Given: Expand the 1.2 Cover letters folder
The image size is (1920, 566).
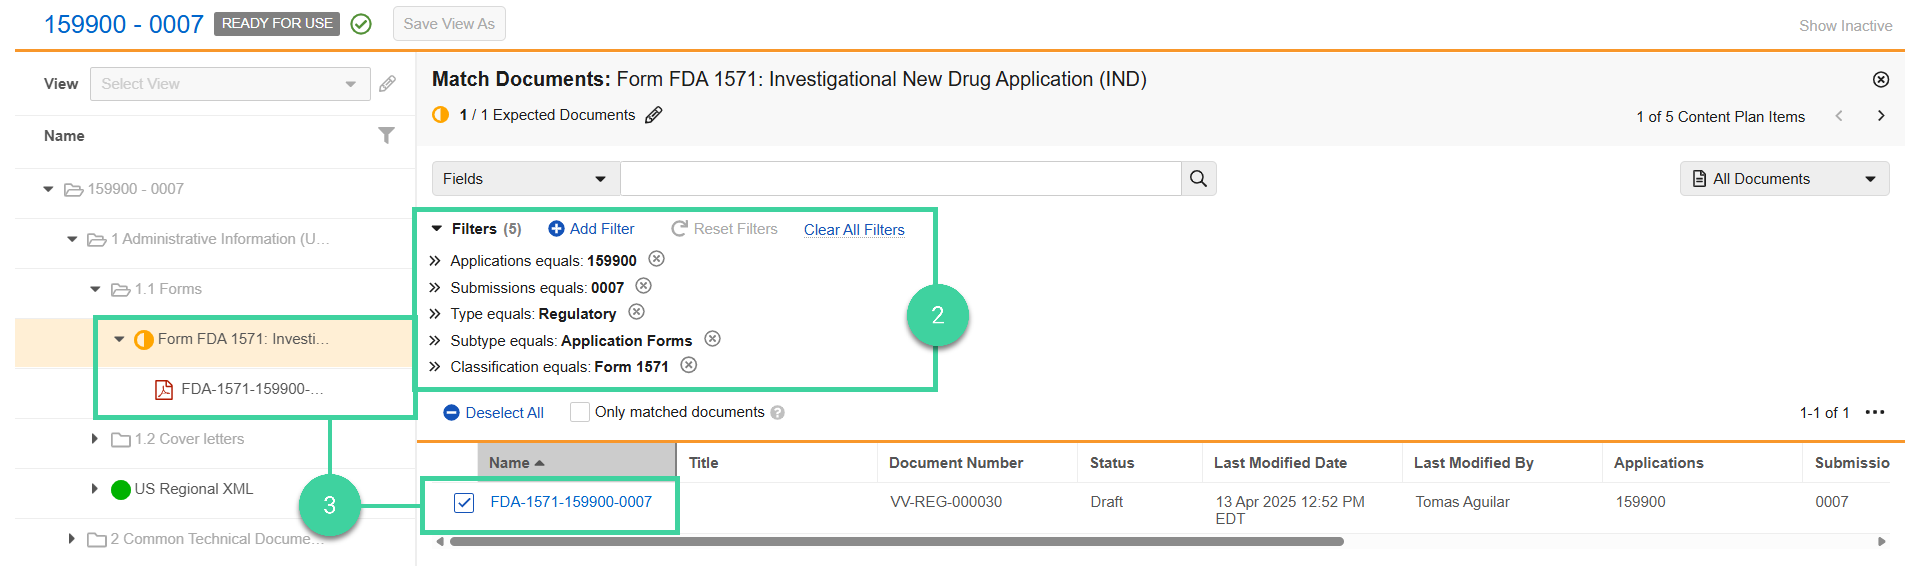Looking at the screenshot, I should click(95, 439).
